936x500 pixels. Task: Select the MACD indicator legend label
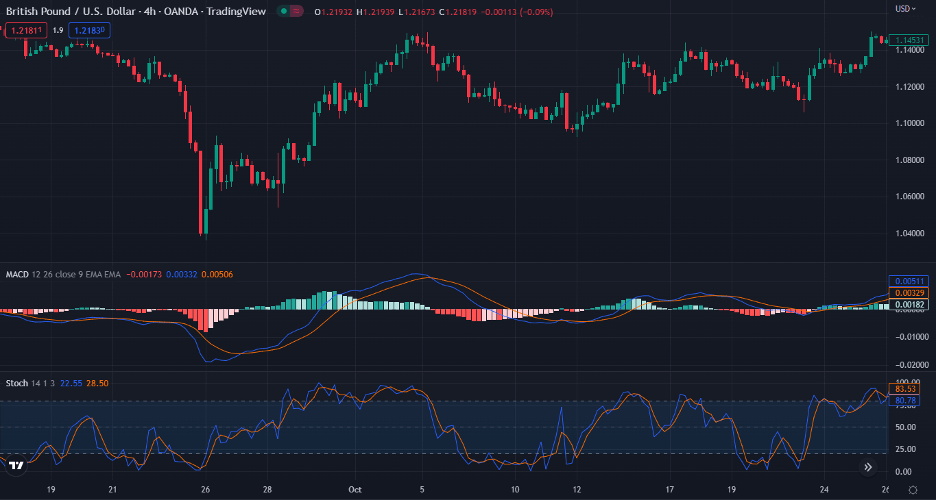[17, 274]
